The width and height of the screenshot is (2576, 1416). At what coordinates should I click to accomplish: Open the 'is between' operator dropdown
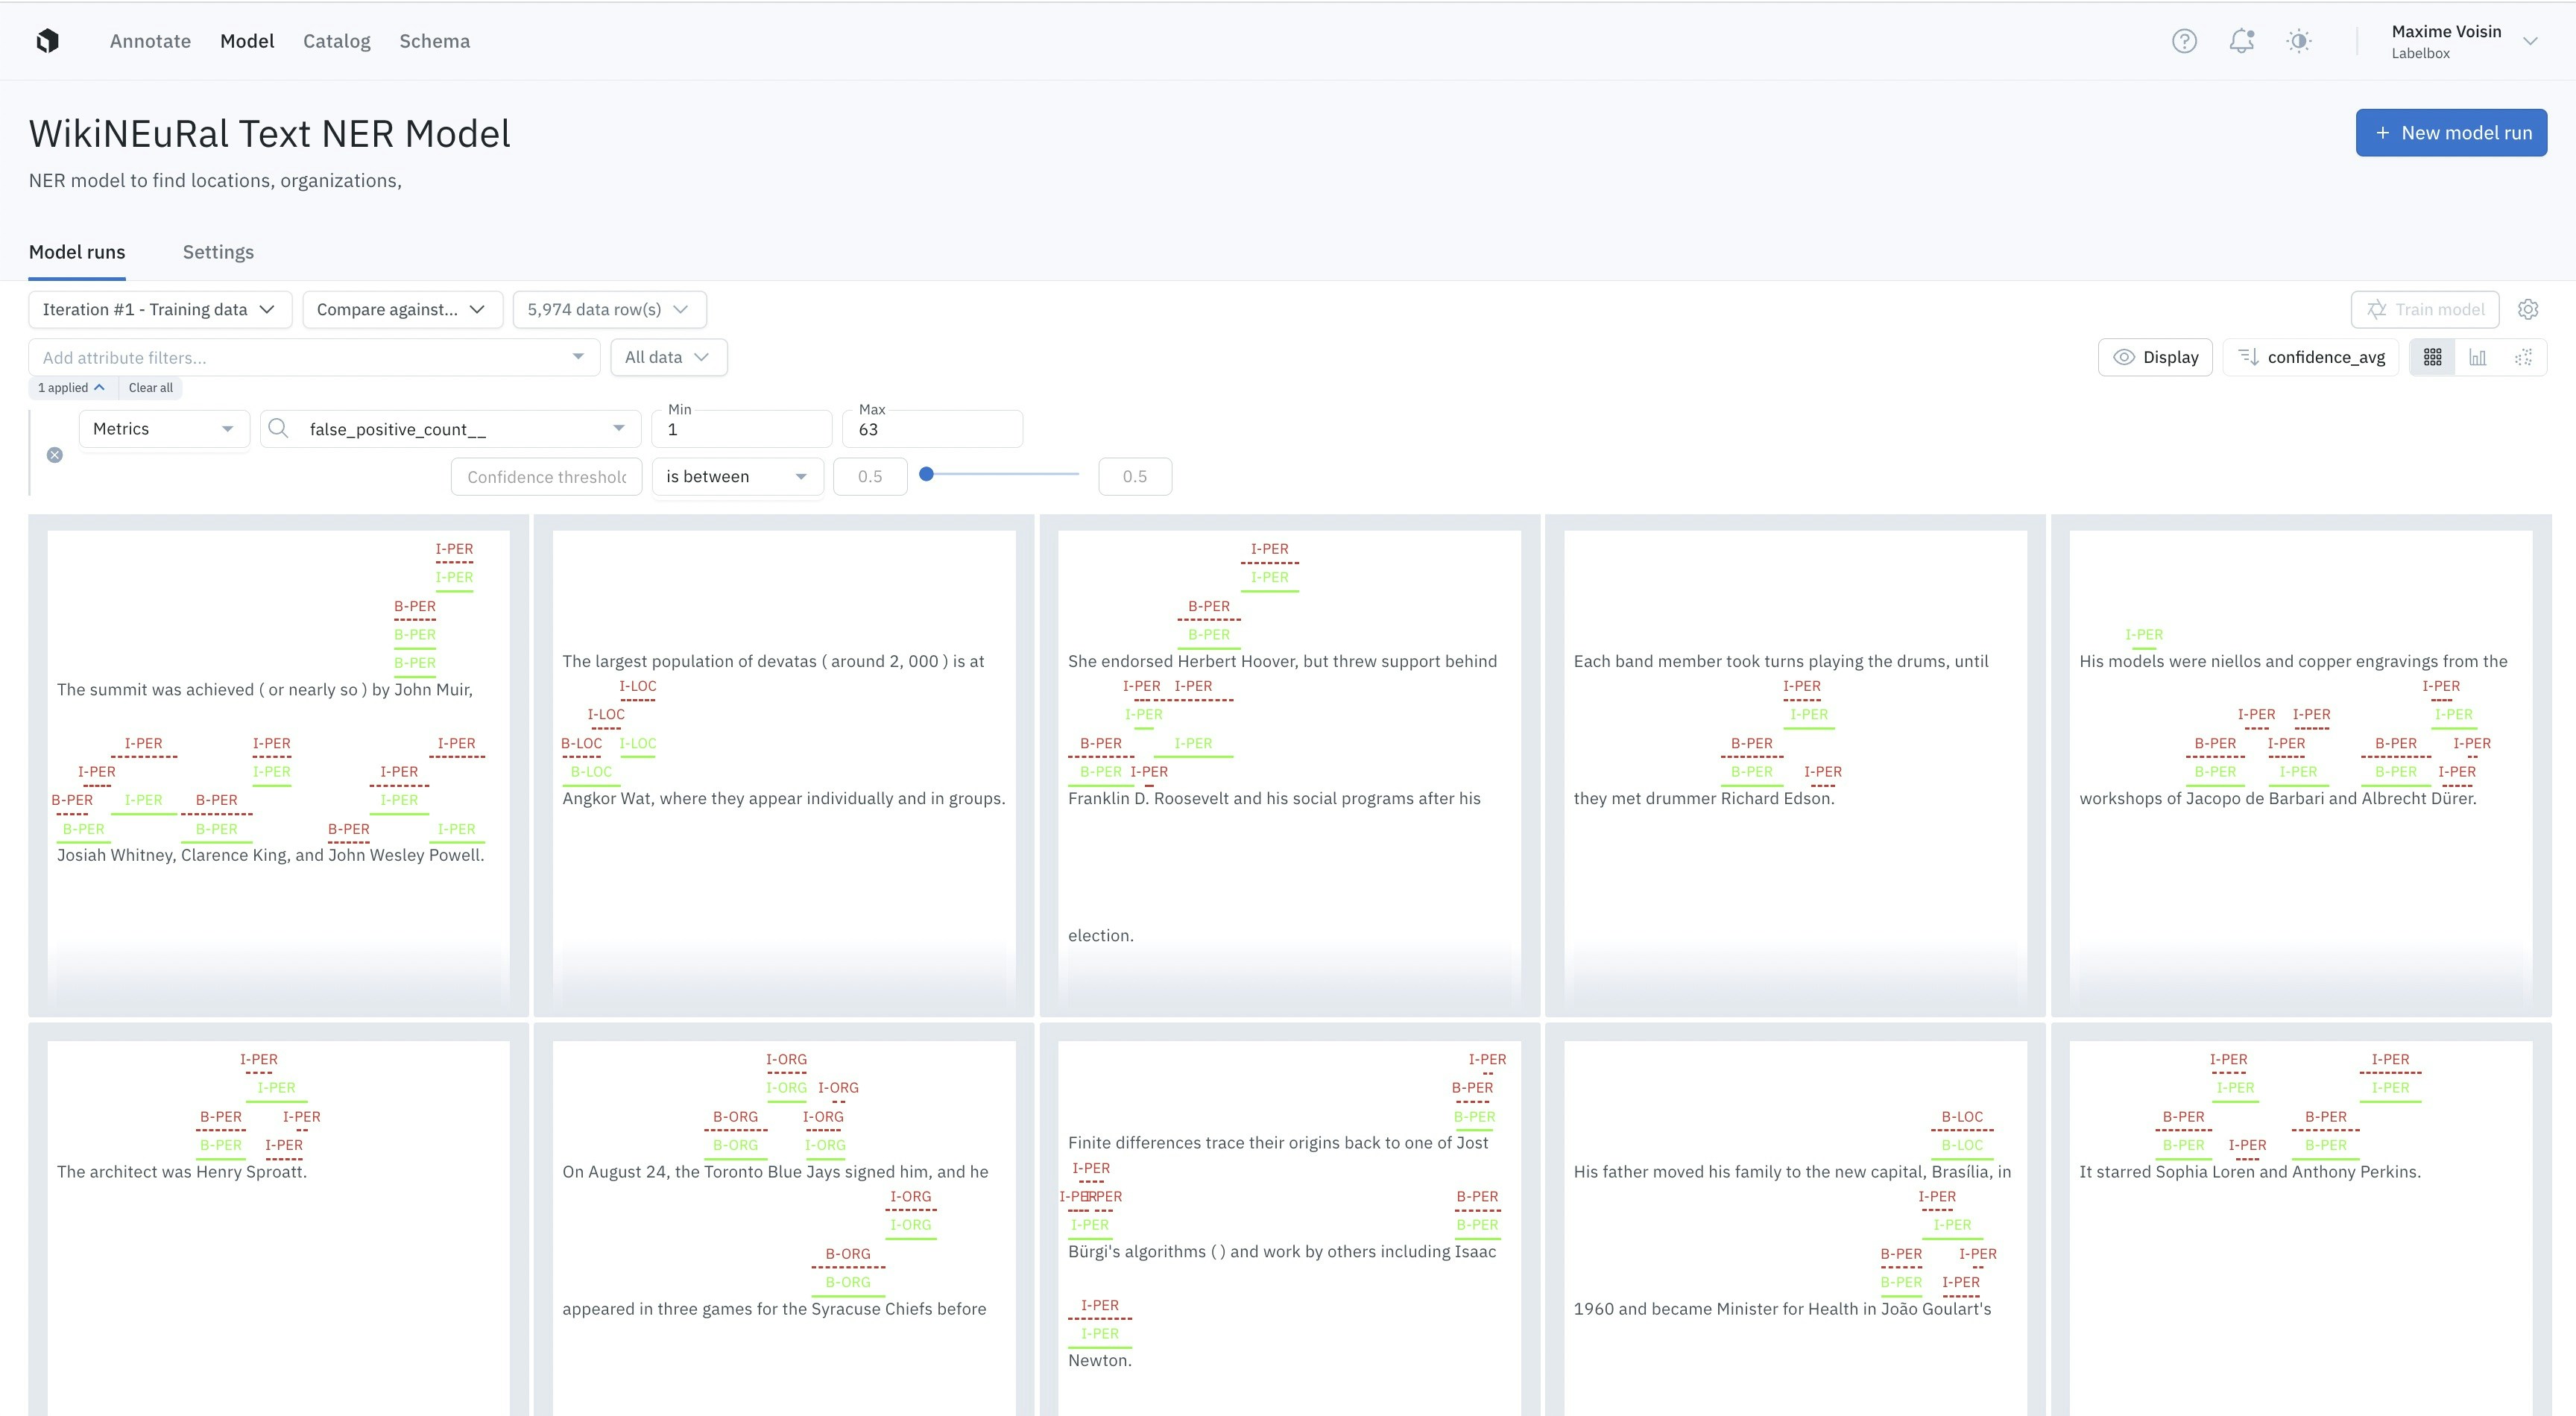point(737,477)
